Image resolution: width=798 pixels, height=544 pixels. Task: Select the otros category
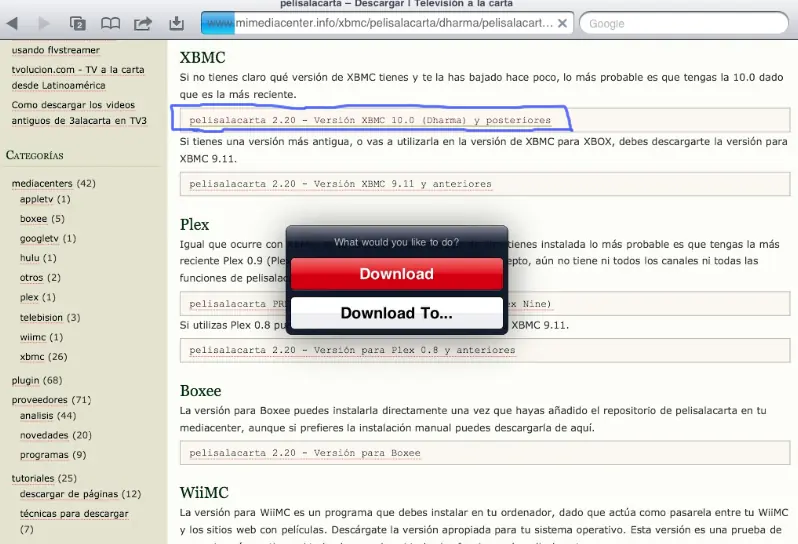[x=32, y=278]
